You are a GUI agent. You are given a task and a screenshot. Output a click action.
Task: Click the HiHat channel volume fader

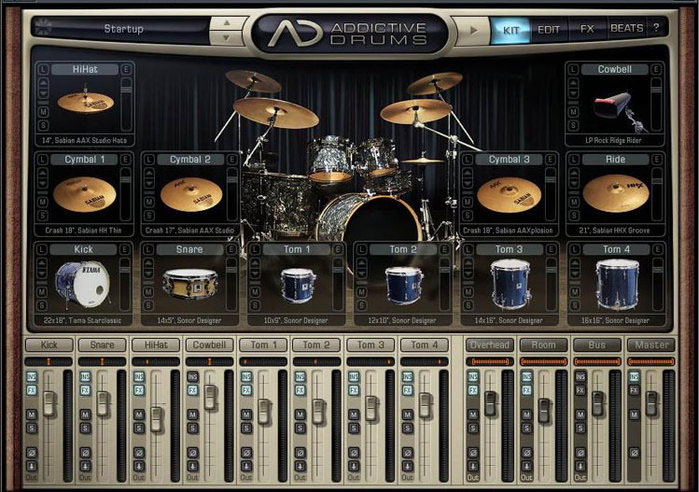point(156,419)
